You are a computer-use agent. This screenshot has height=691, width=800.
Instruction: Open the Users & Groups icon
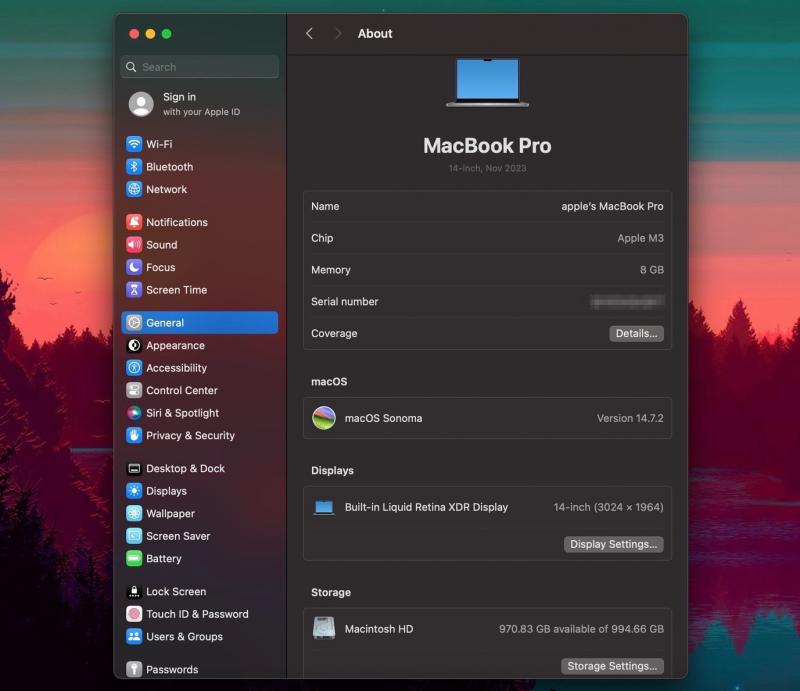point(134,636)
